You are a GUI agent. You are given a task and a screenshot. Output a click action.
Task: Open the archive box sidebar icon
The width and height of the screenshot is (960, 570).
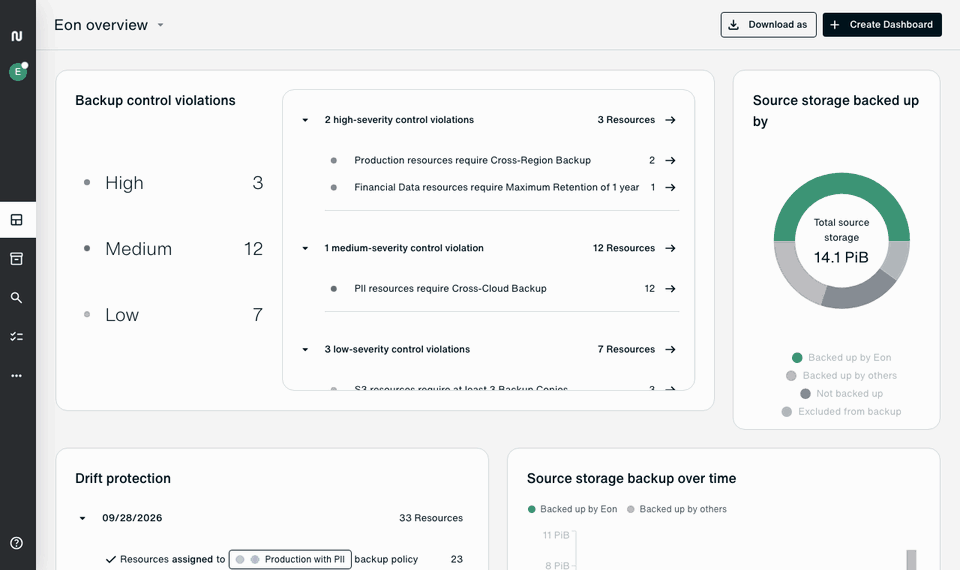point(17,259)
